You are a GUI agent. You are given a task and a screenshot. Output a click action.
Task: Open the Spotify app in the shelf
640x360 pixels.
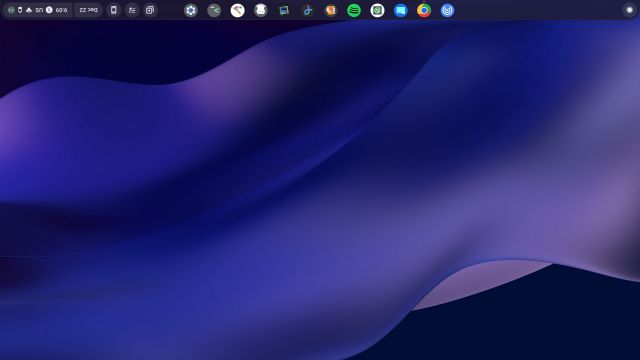click(x=354, y=10)
